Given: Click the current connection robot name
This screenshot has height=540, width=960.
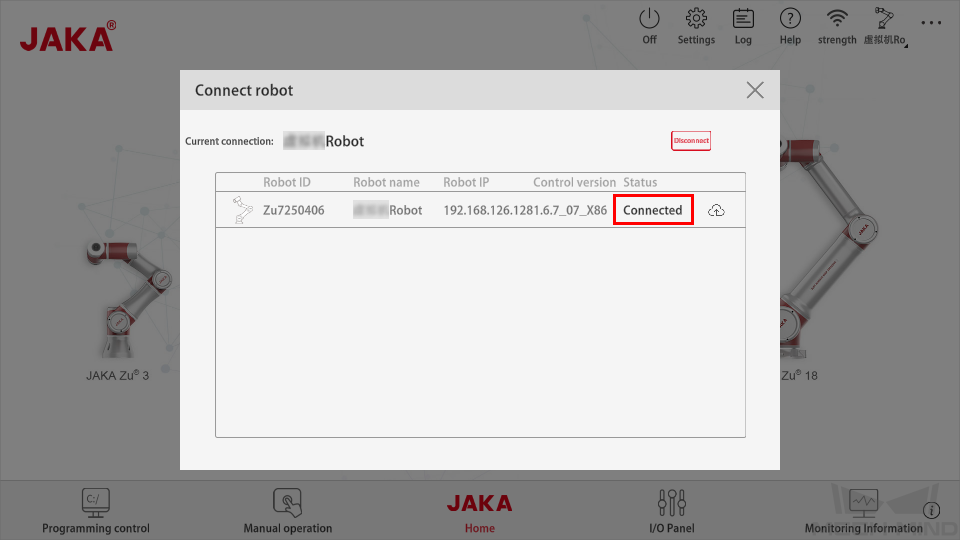Looking at the screenshot, I should (x=323, y=141).
